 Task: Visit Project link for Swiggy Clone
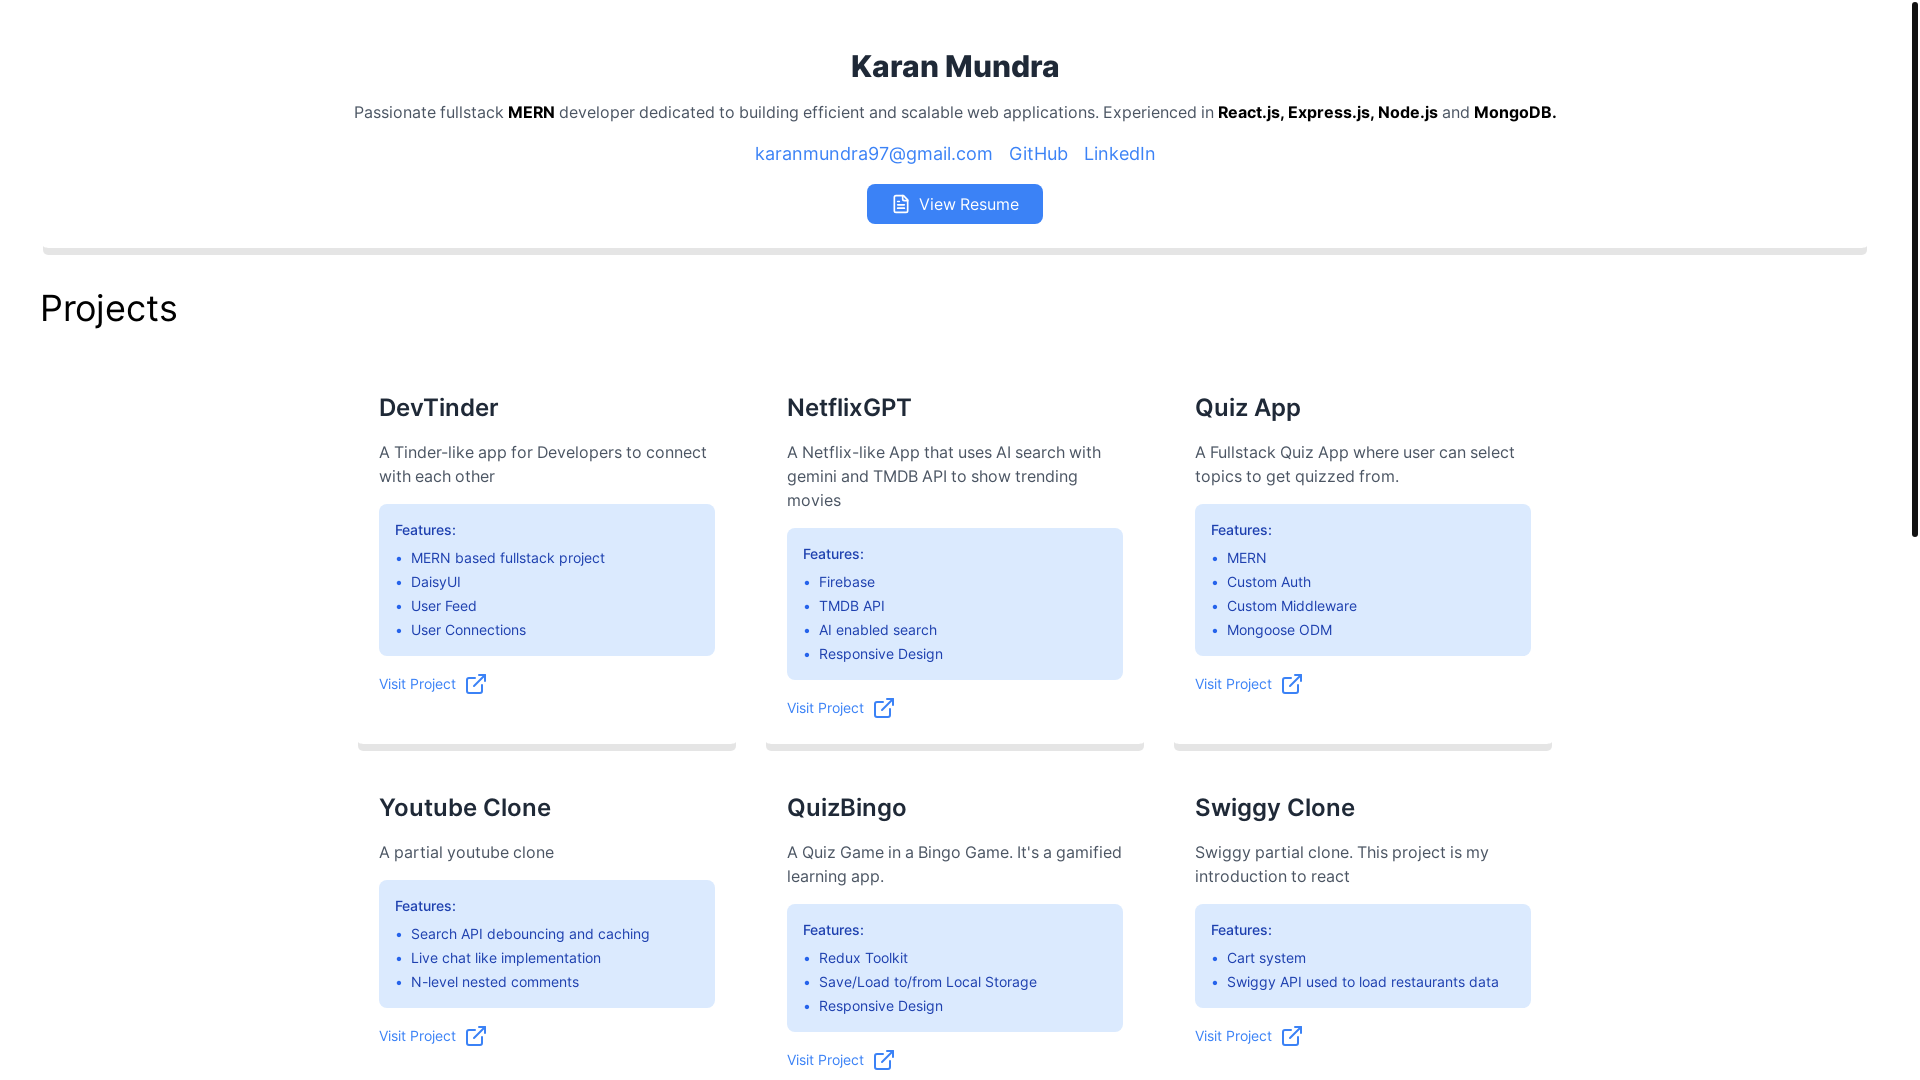(1249, 1036)
